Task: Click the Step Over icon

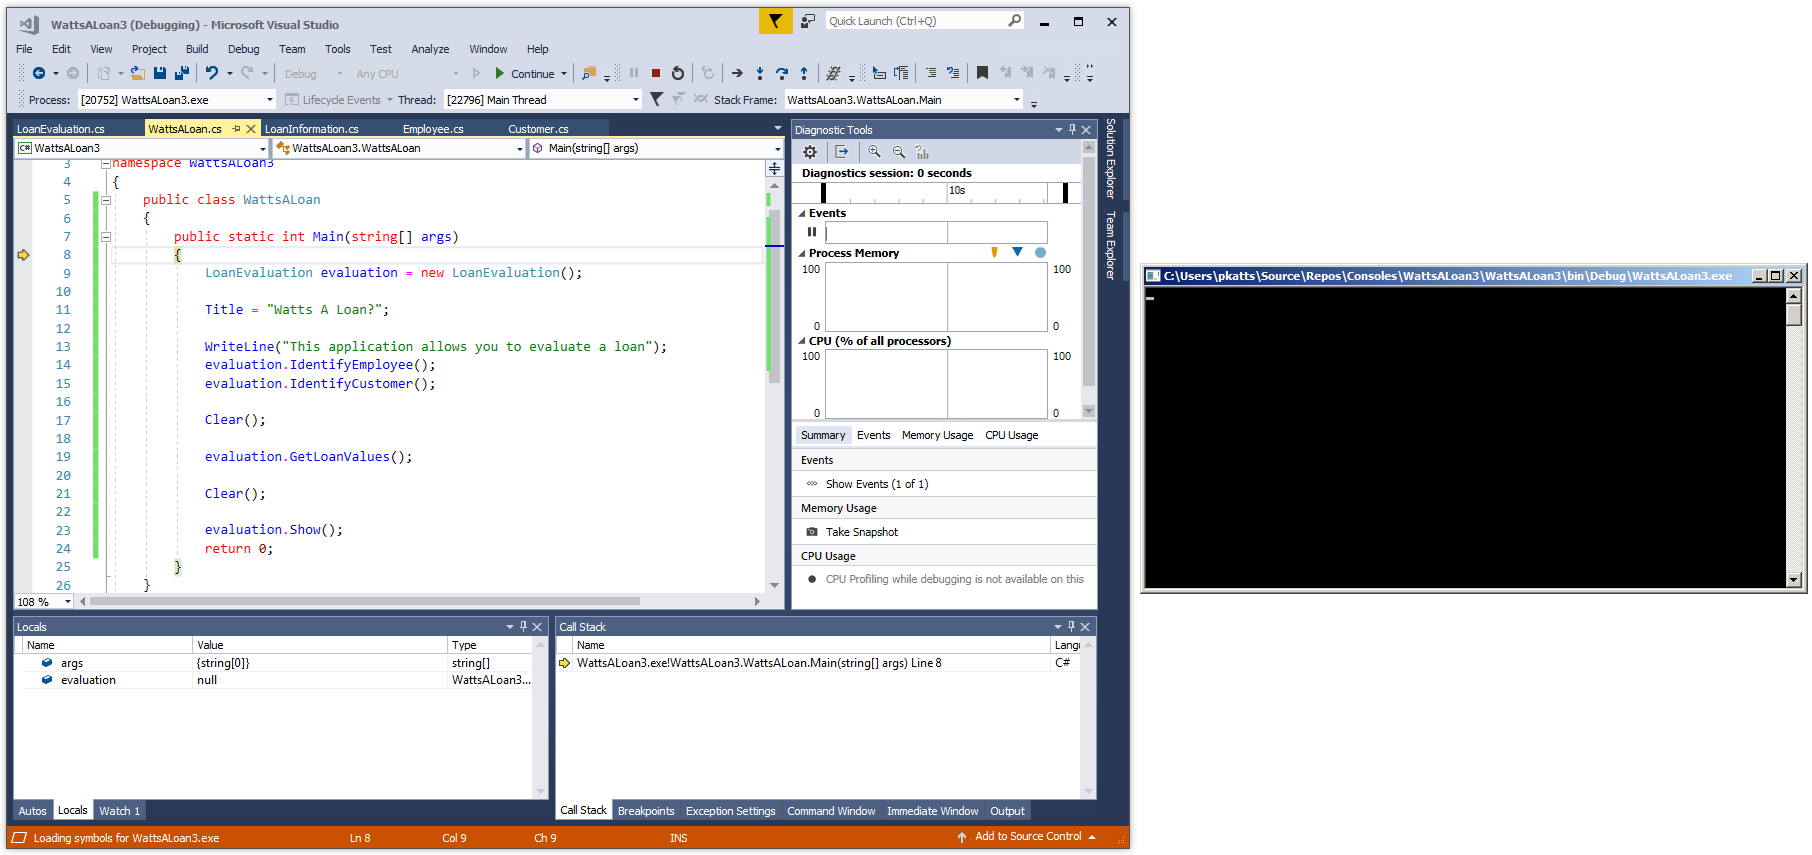Action: (x=782, y=73)
